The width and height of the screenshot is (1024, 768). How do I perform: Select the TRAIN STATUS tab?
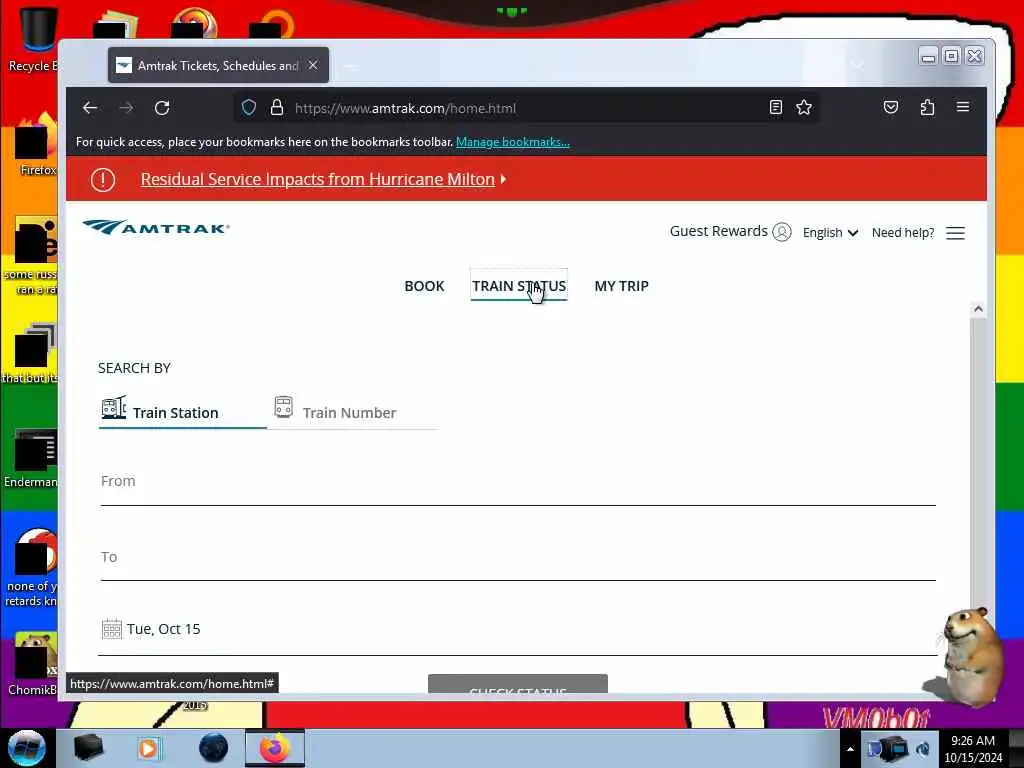point(519,286)
